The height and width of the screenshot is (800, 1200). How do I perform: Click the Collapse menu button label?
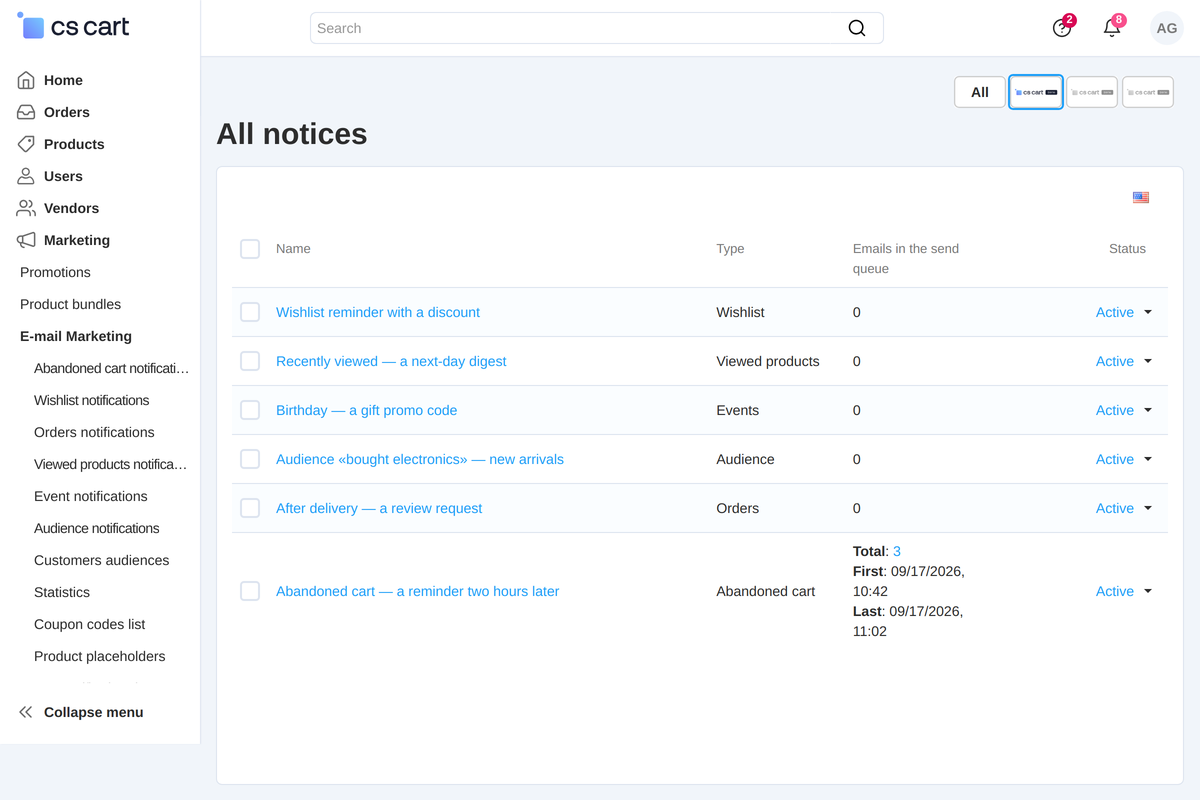click(x=94, y=712)
